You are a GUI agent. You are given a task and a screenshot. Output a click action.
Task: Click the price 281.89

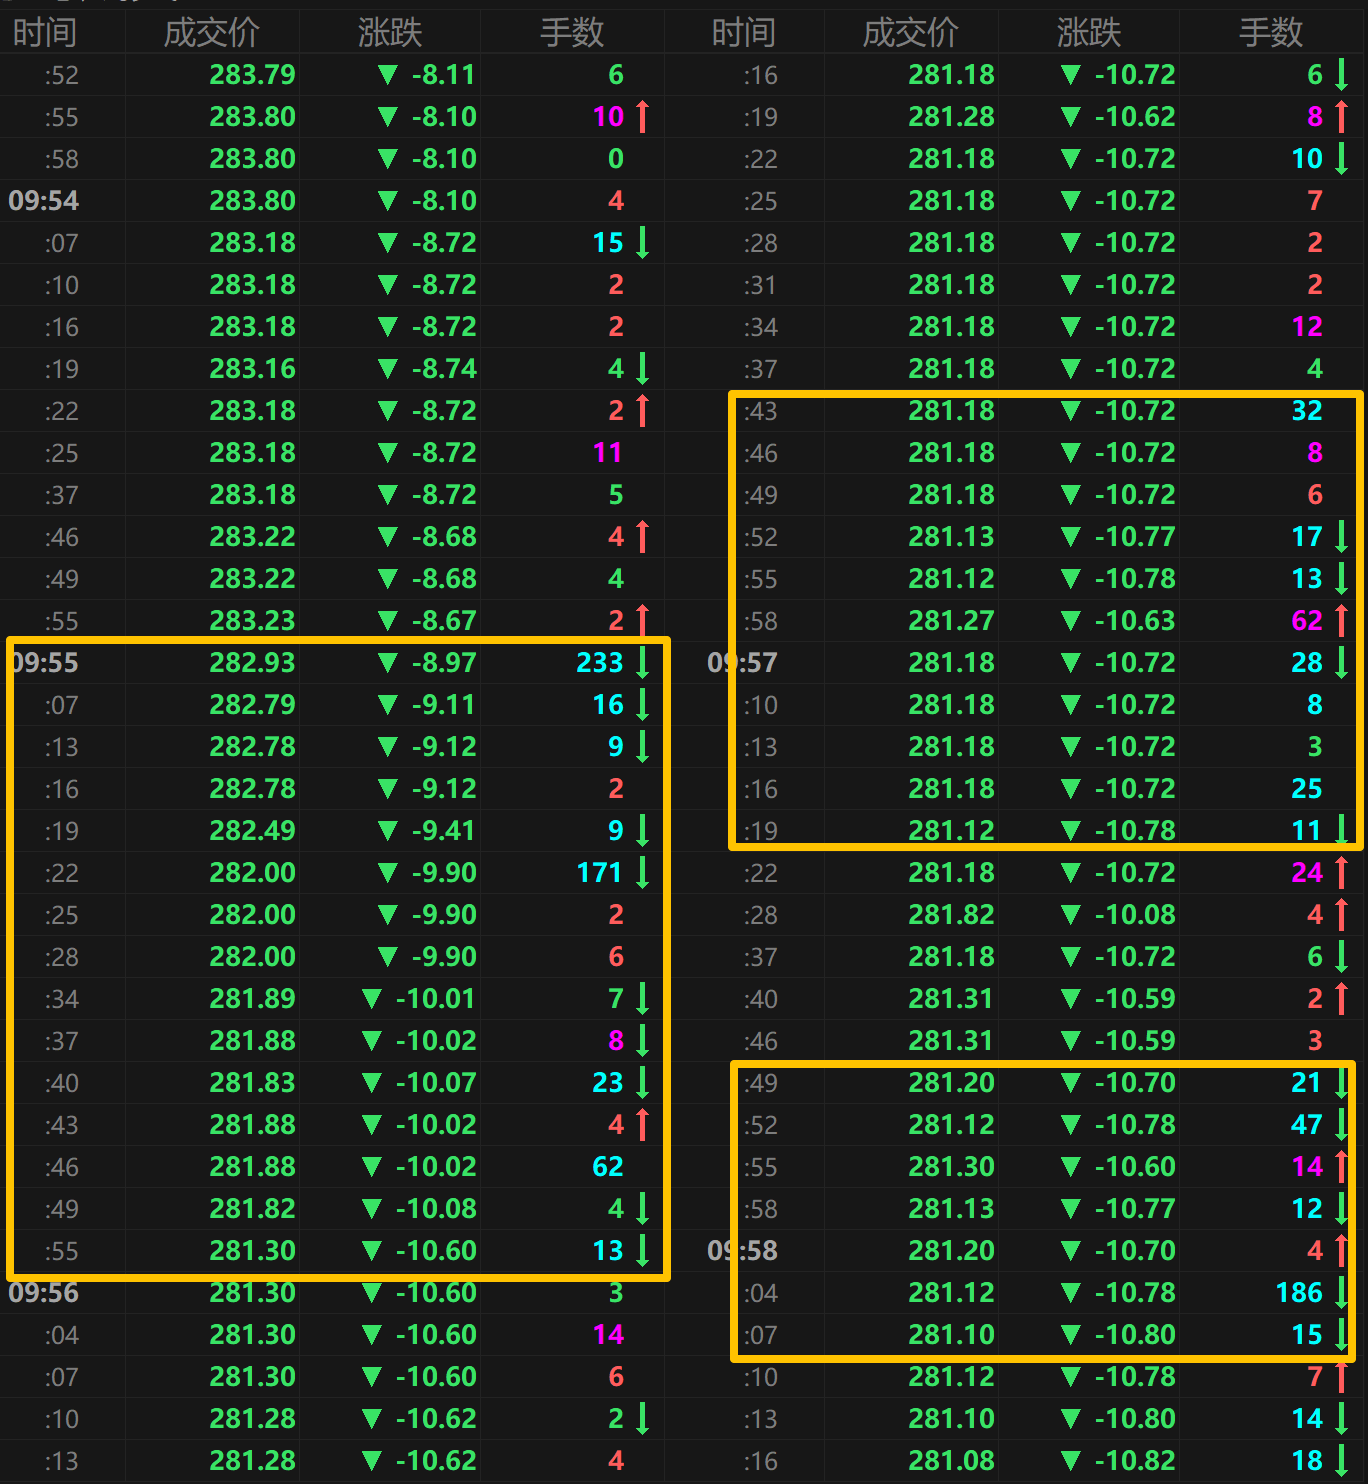pos(252,998)
